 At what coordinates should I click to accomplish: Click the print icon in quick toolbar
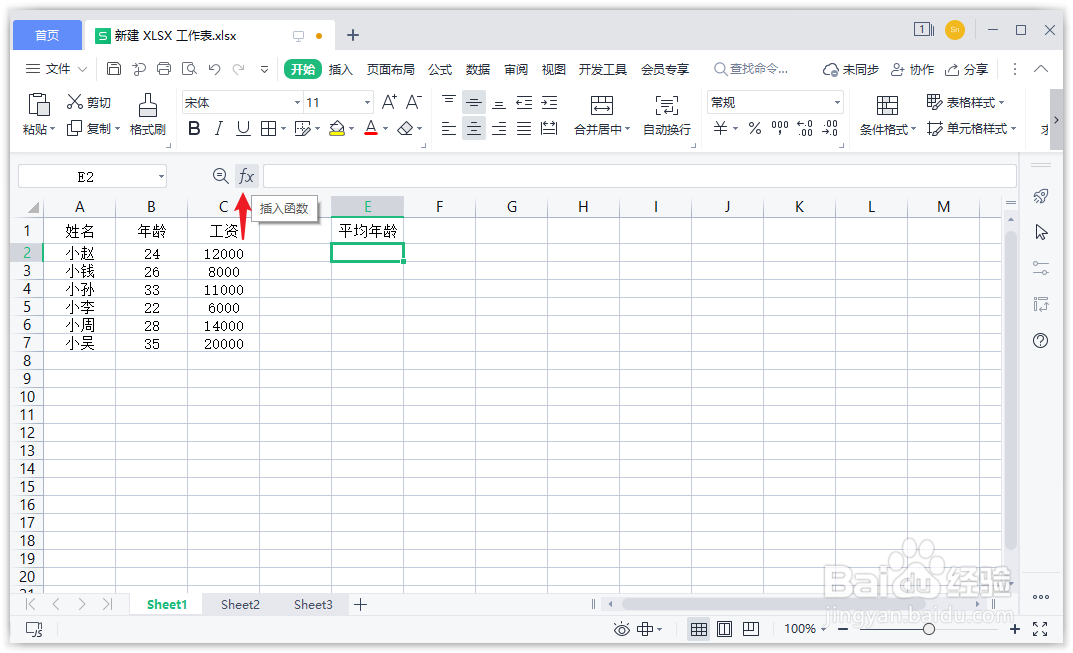pos(164,68)
